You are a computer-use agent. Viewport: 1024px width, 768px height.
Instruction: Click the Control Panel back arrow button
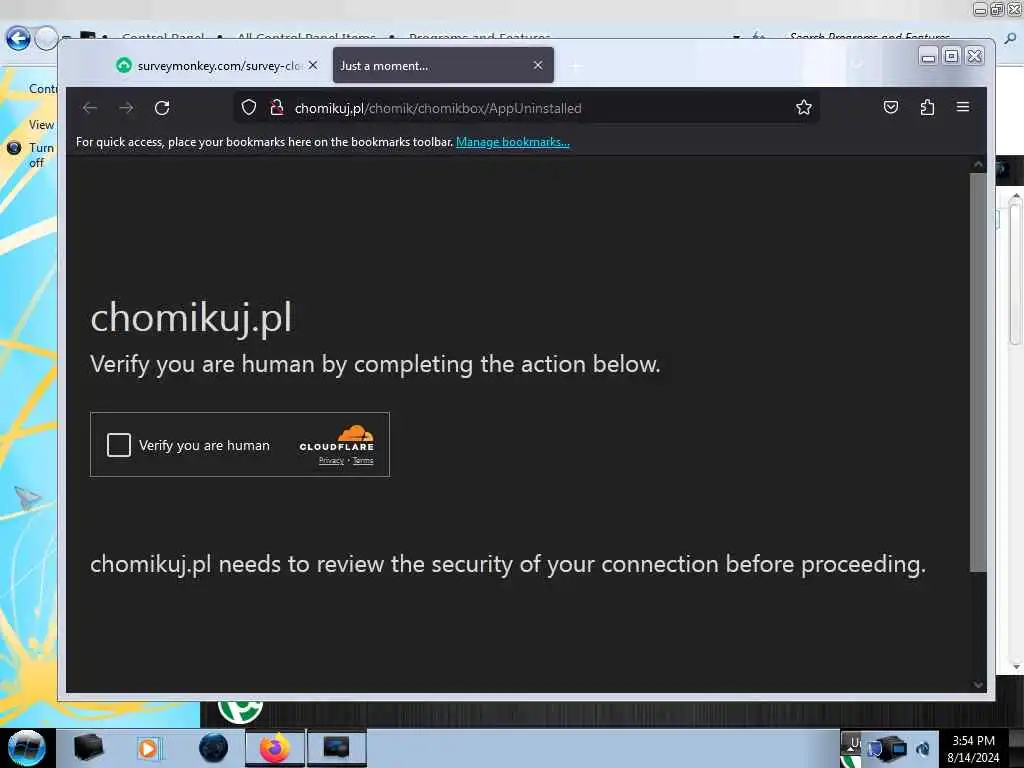coord(18,39)
